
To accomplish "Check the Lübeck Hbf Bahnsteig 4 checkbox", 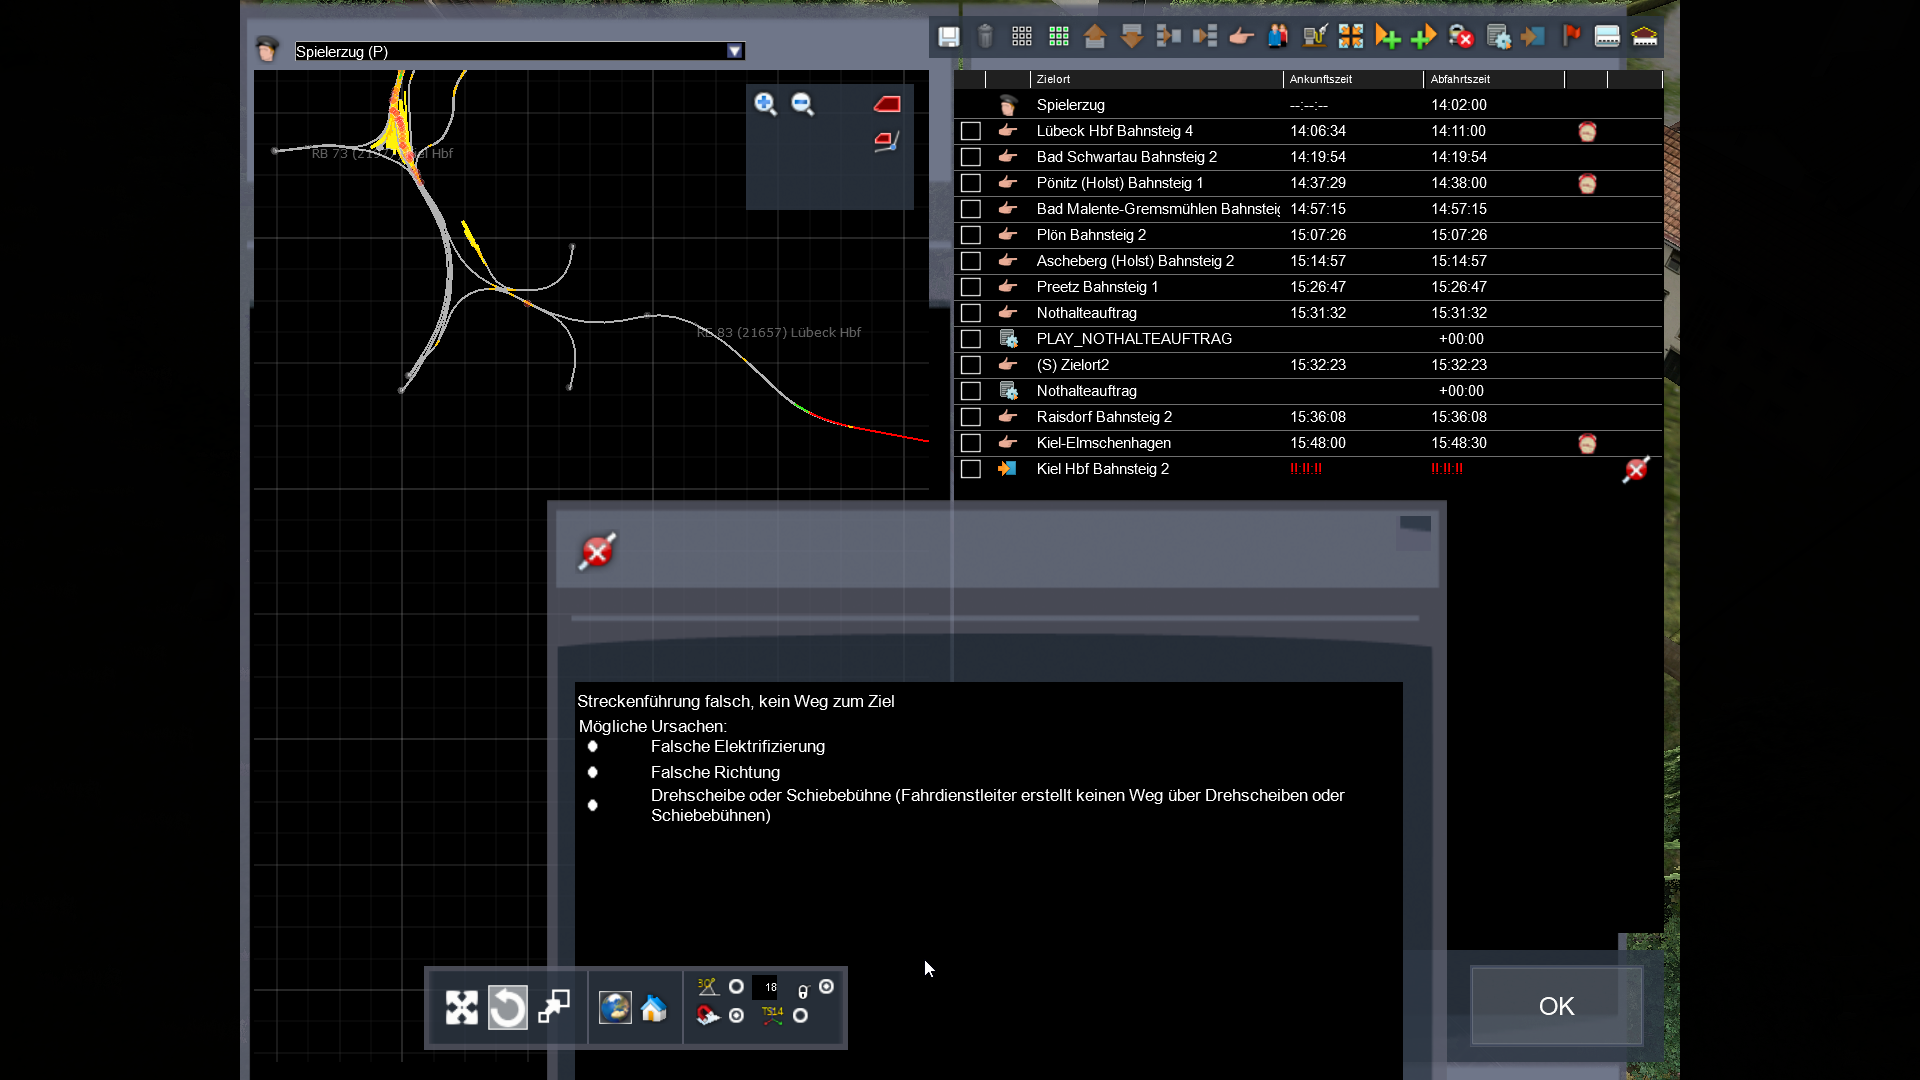I will 970,131.
